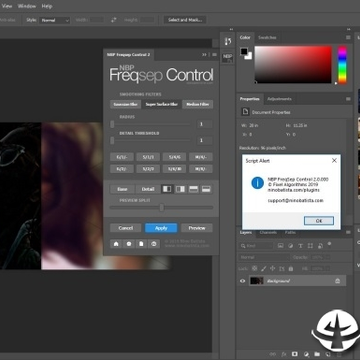Open the NBP panel icon in the dock
Image resolution: width=360 pixels, height=360 pixels.
pos(228,57)
